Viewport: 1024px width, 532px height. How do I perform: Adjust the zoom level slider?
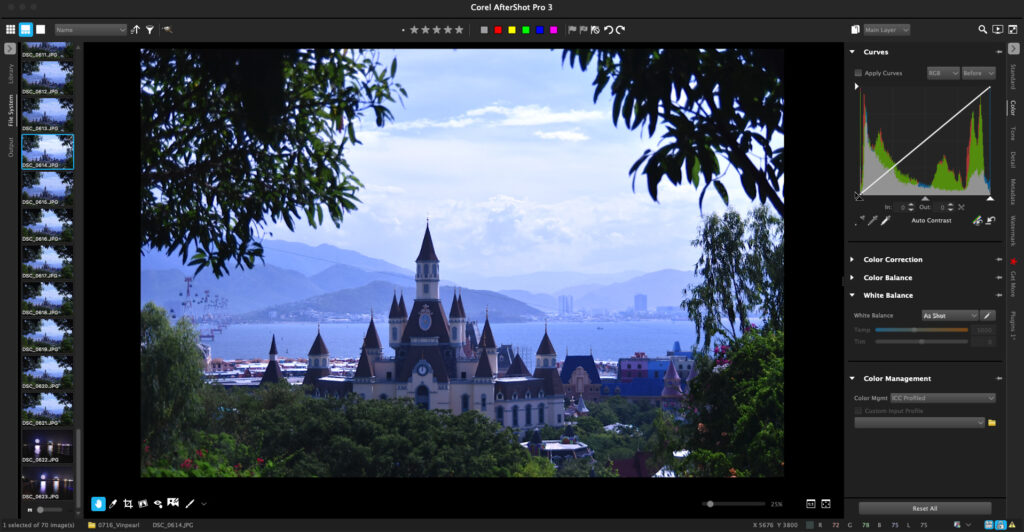tap(733, 504)
